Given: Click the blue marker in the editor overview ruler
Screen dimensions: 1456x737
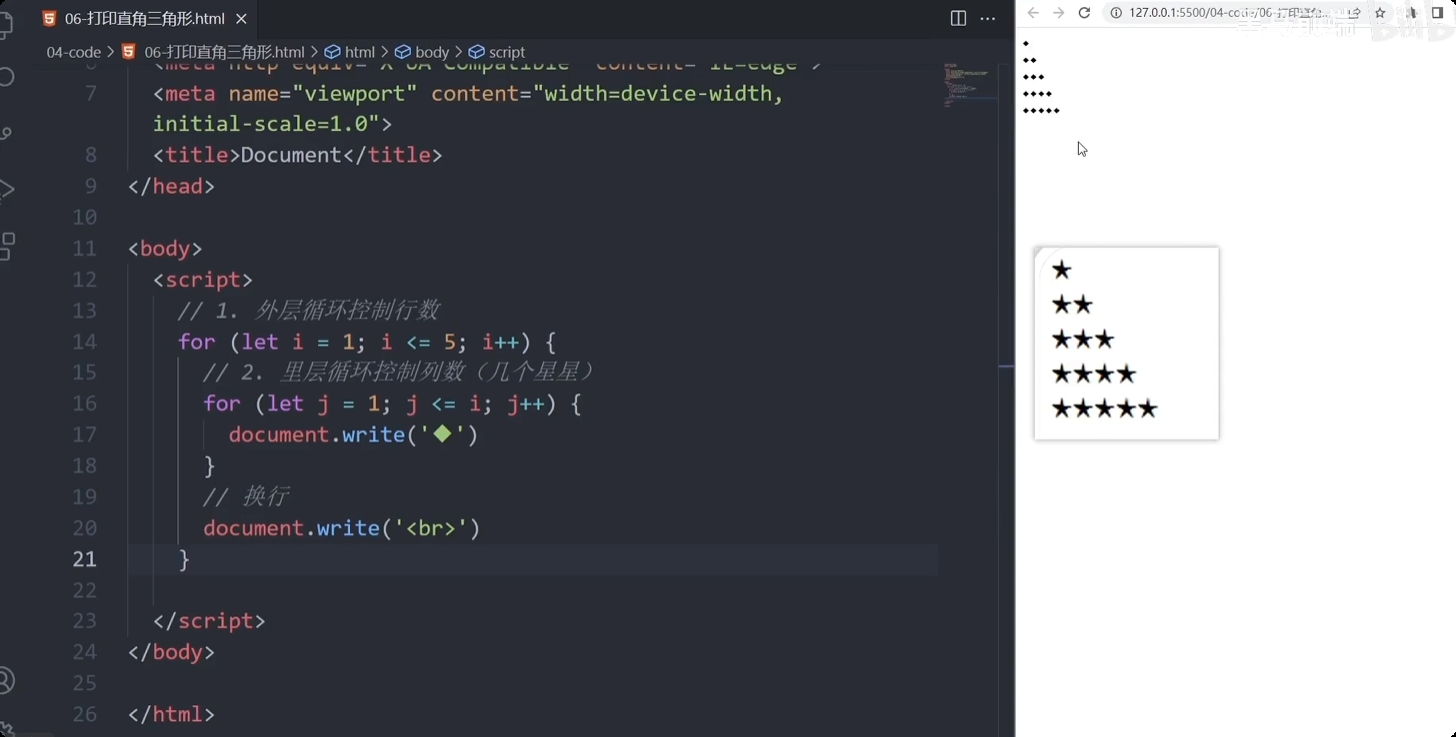Looking at the screenshot, I should (x=1006, y=367).
